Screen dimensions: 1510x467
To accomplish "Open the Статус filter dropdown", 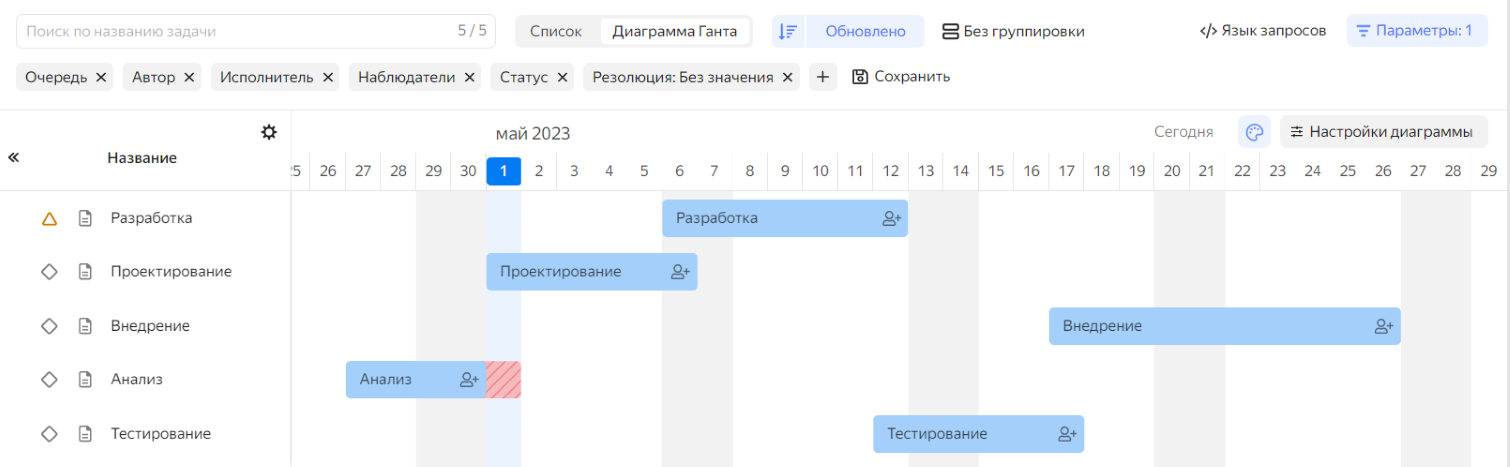I will click(x=523, y=77).
